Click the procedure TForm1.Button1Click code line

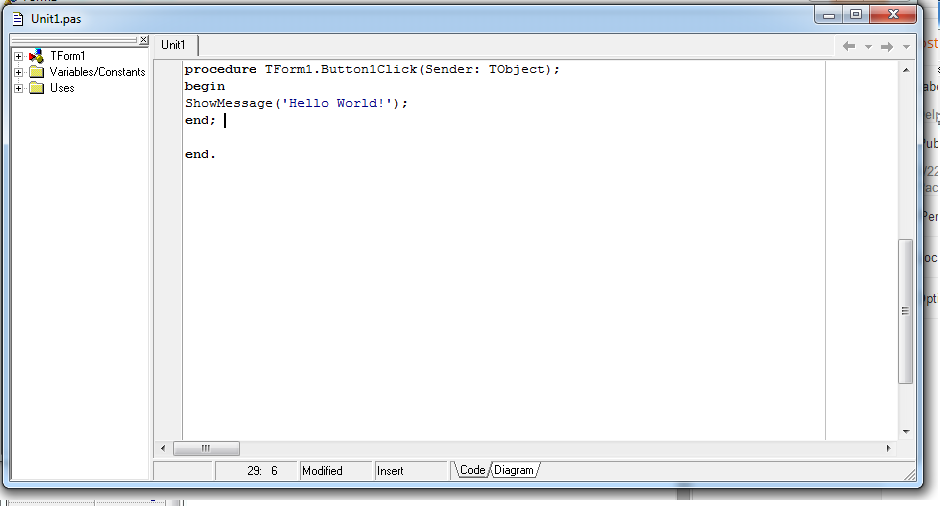372,70
